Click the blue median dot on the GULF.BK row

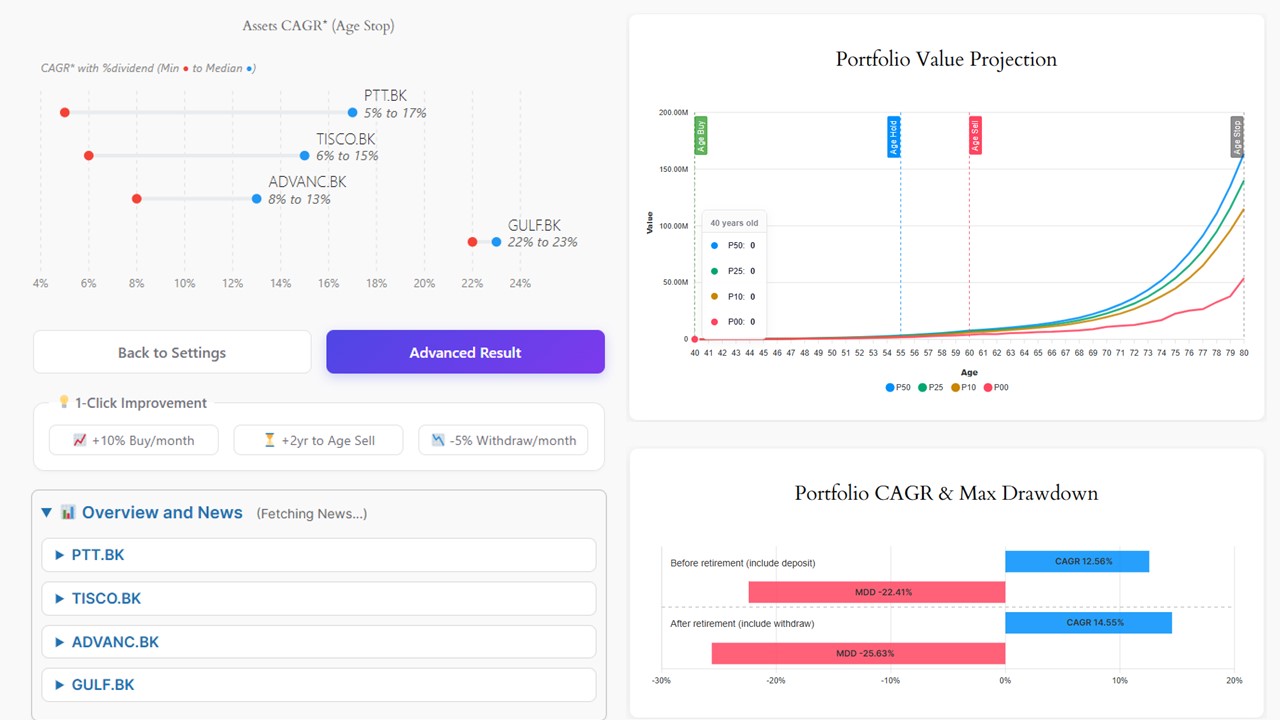496,241
